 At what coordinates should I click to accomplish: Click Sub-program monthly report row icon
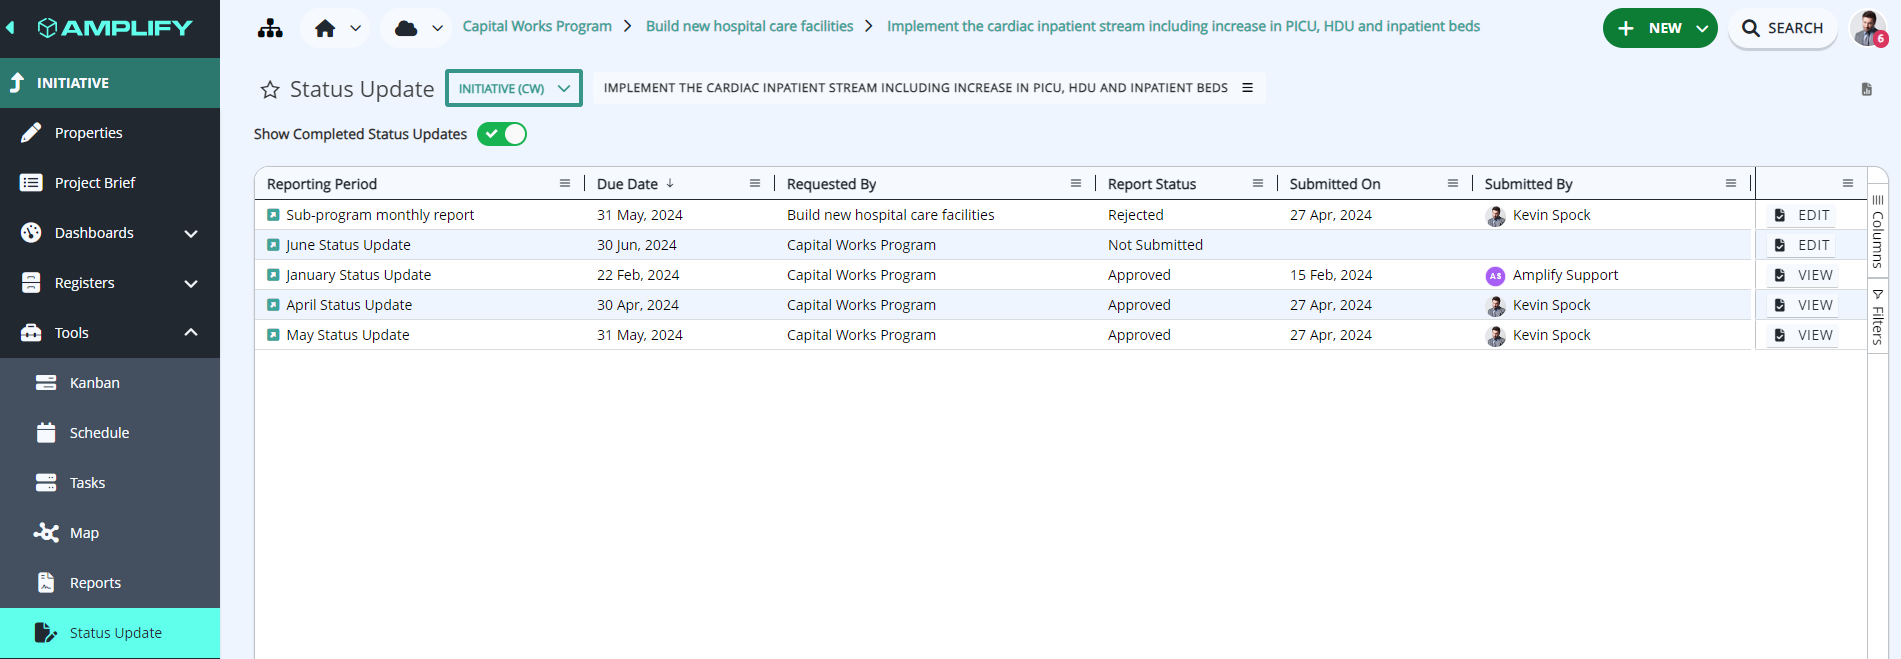coord(273,215)
